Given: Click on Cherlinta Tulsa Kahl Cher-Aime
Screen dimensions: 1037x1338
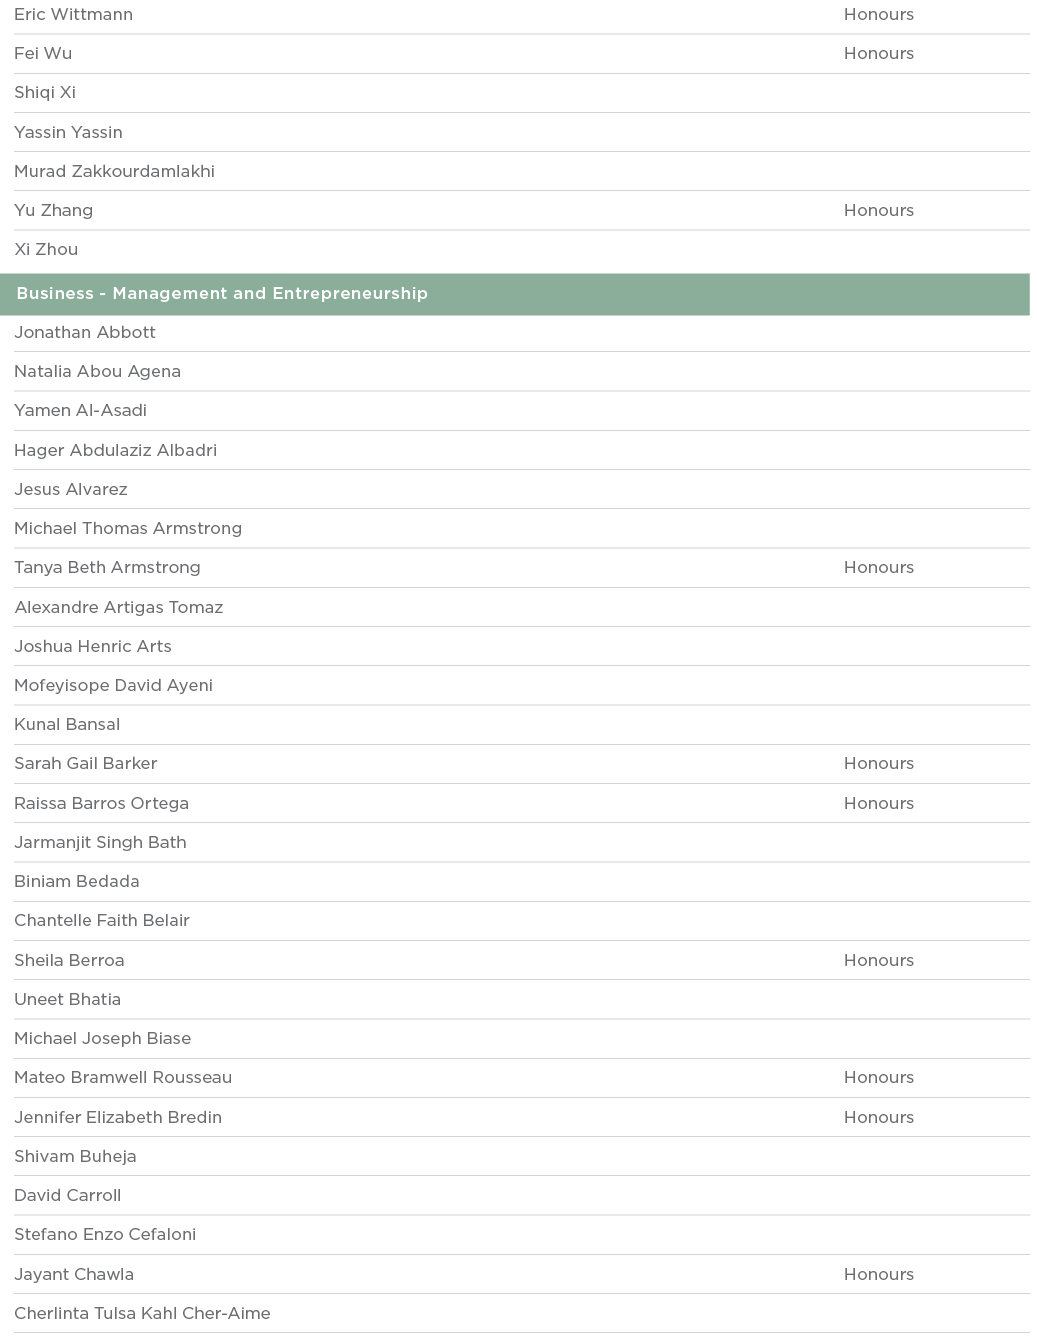Looking at the screenshot, I should [142, 1314].
